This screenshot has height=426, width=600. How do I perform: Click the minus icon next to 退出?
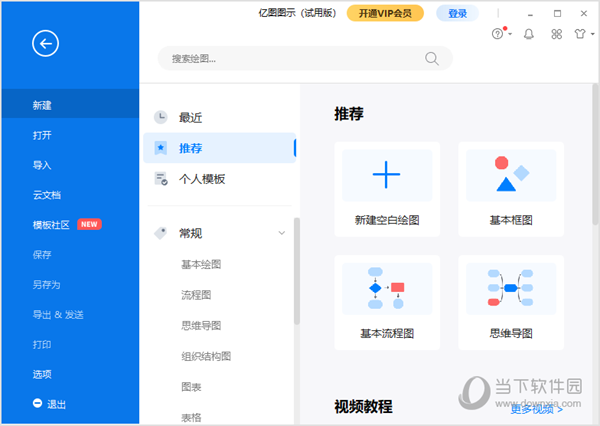coord(37,403)
